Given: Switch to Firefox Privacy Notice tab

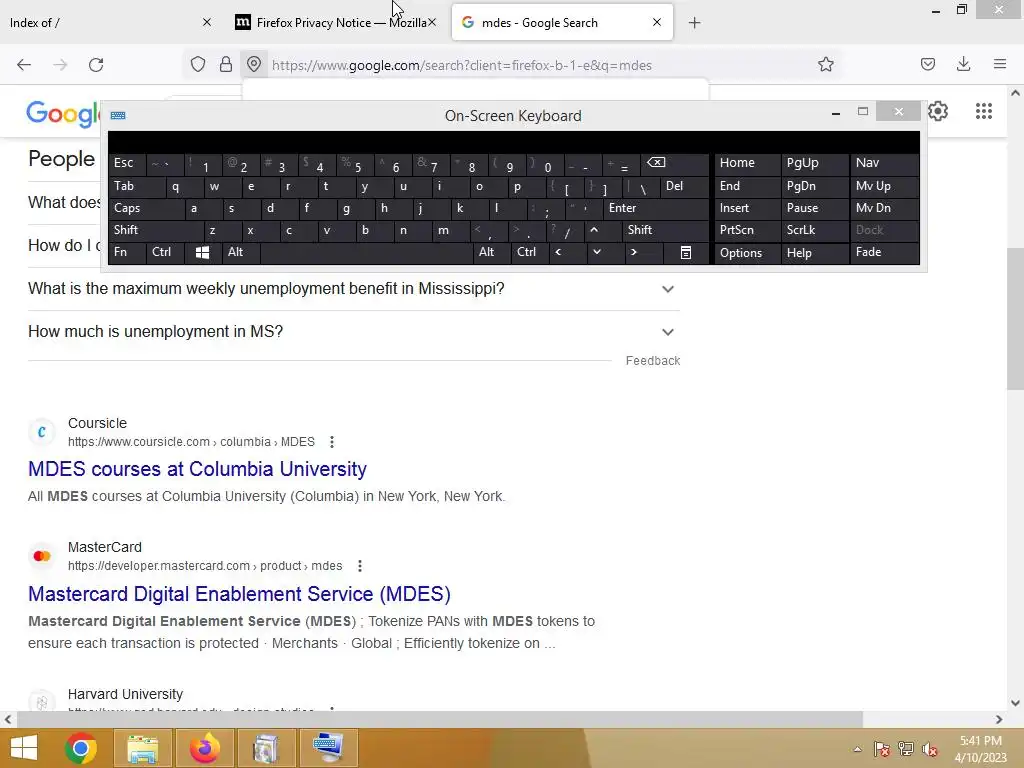Looking at the screenshot, I should [x=334, y=23].
